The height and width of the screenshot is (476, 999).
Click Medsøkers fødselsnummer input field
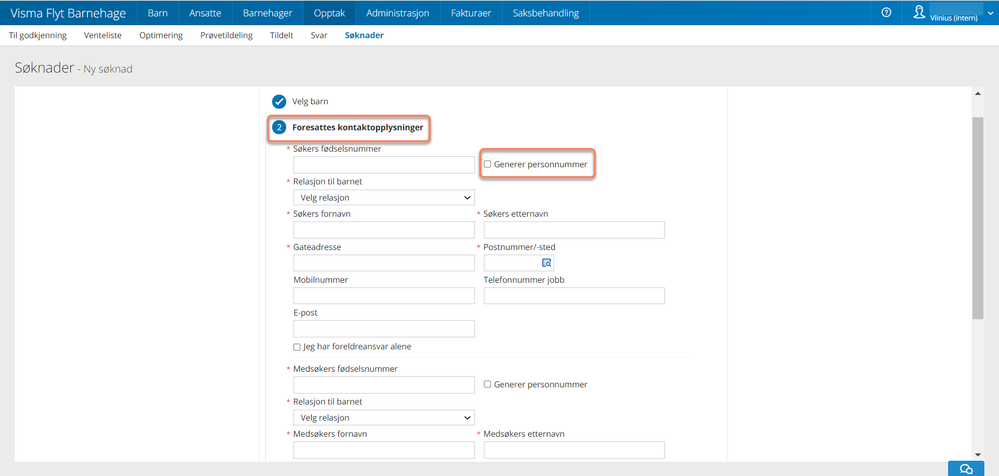point(384,385)
